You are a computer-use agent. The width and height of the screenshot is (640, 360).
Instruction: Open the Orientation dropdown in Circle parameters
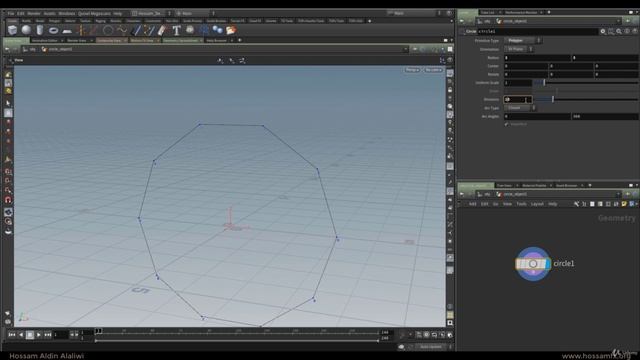coord(519,49)
